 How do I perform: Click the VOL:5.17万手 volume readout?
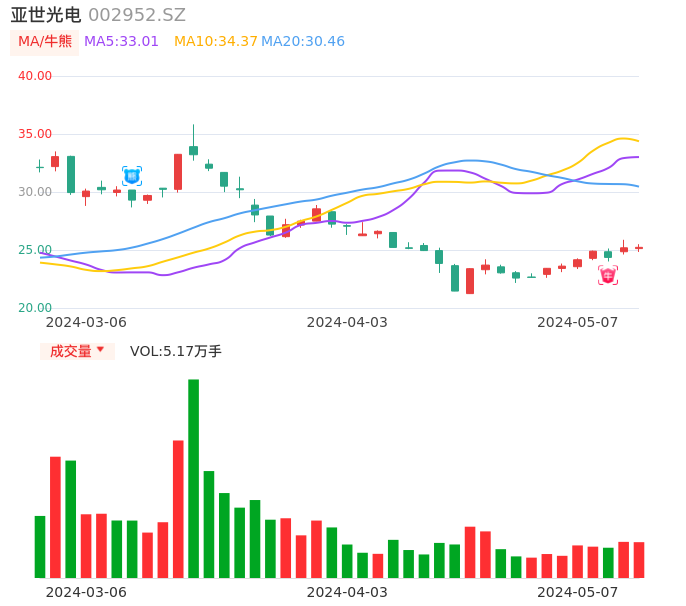click(x=176, y=351)
